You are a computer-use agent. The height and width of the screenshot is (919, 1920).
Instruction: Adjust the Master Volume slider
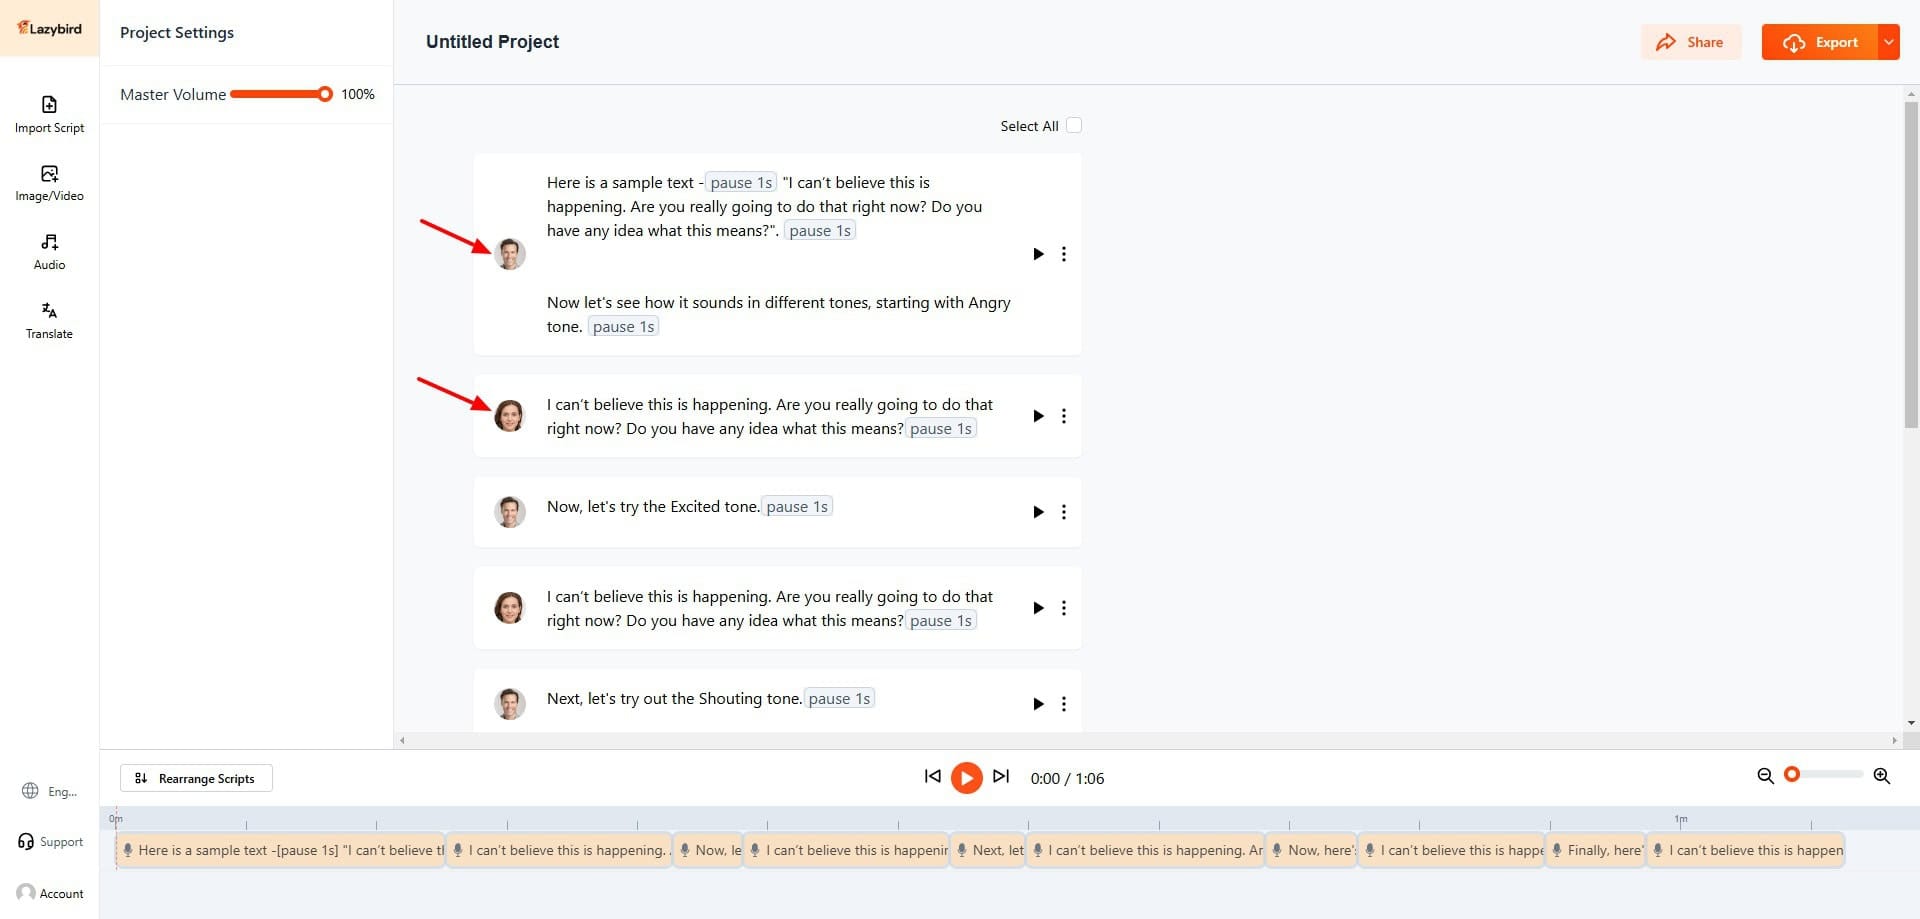coord(324,94)
